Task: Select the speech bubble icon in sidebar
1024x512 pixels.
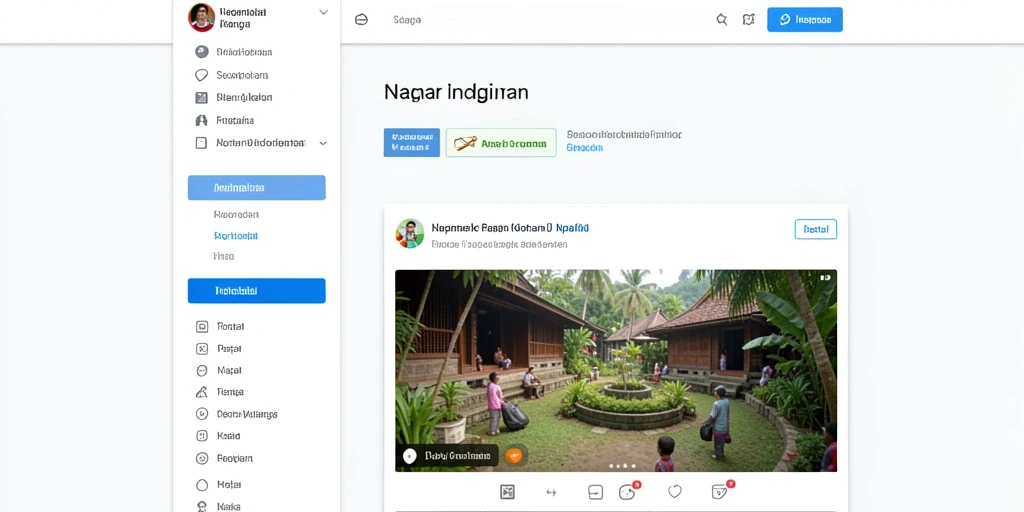Action: pyautogui.click(x=202, y=75)
